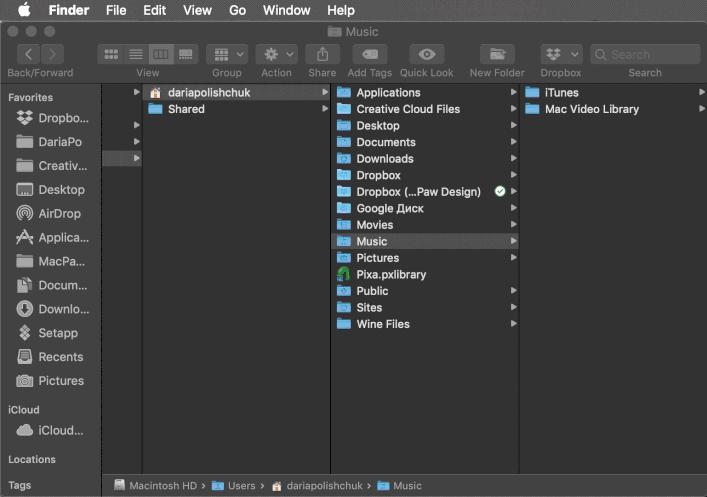The width and height of the screenshot is (707, 497).
Task: Select Dropbox (...Paw Design) folder
Action: click(425, 192)
